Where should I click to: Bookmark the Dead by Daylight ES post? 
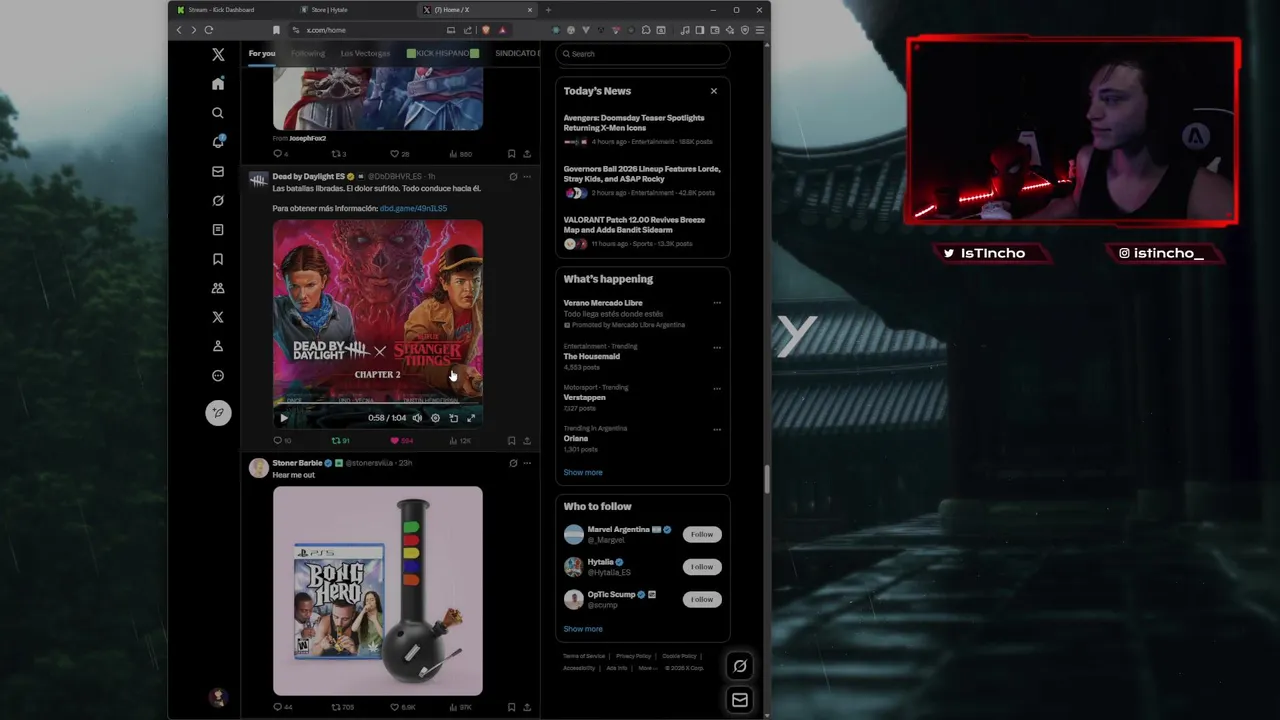click(511, 440)
